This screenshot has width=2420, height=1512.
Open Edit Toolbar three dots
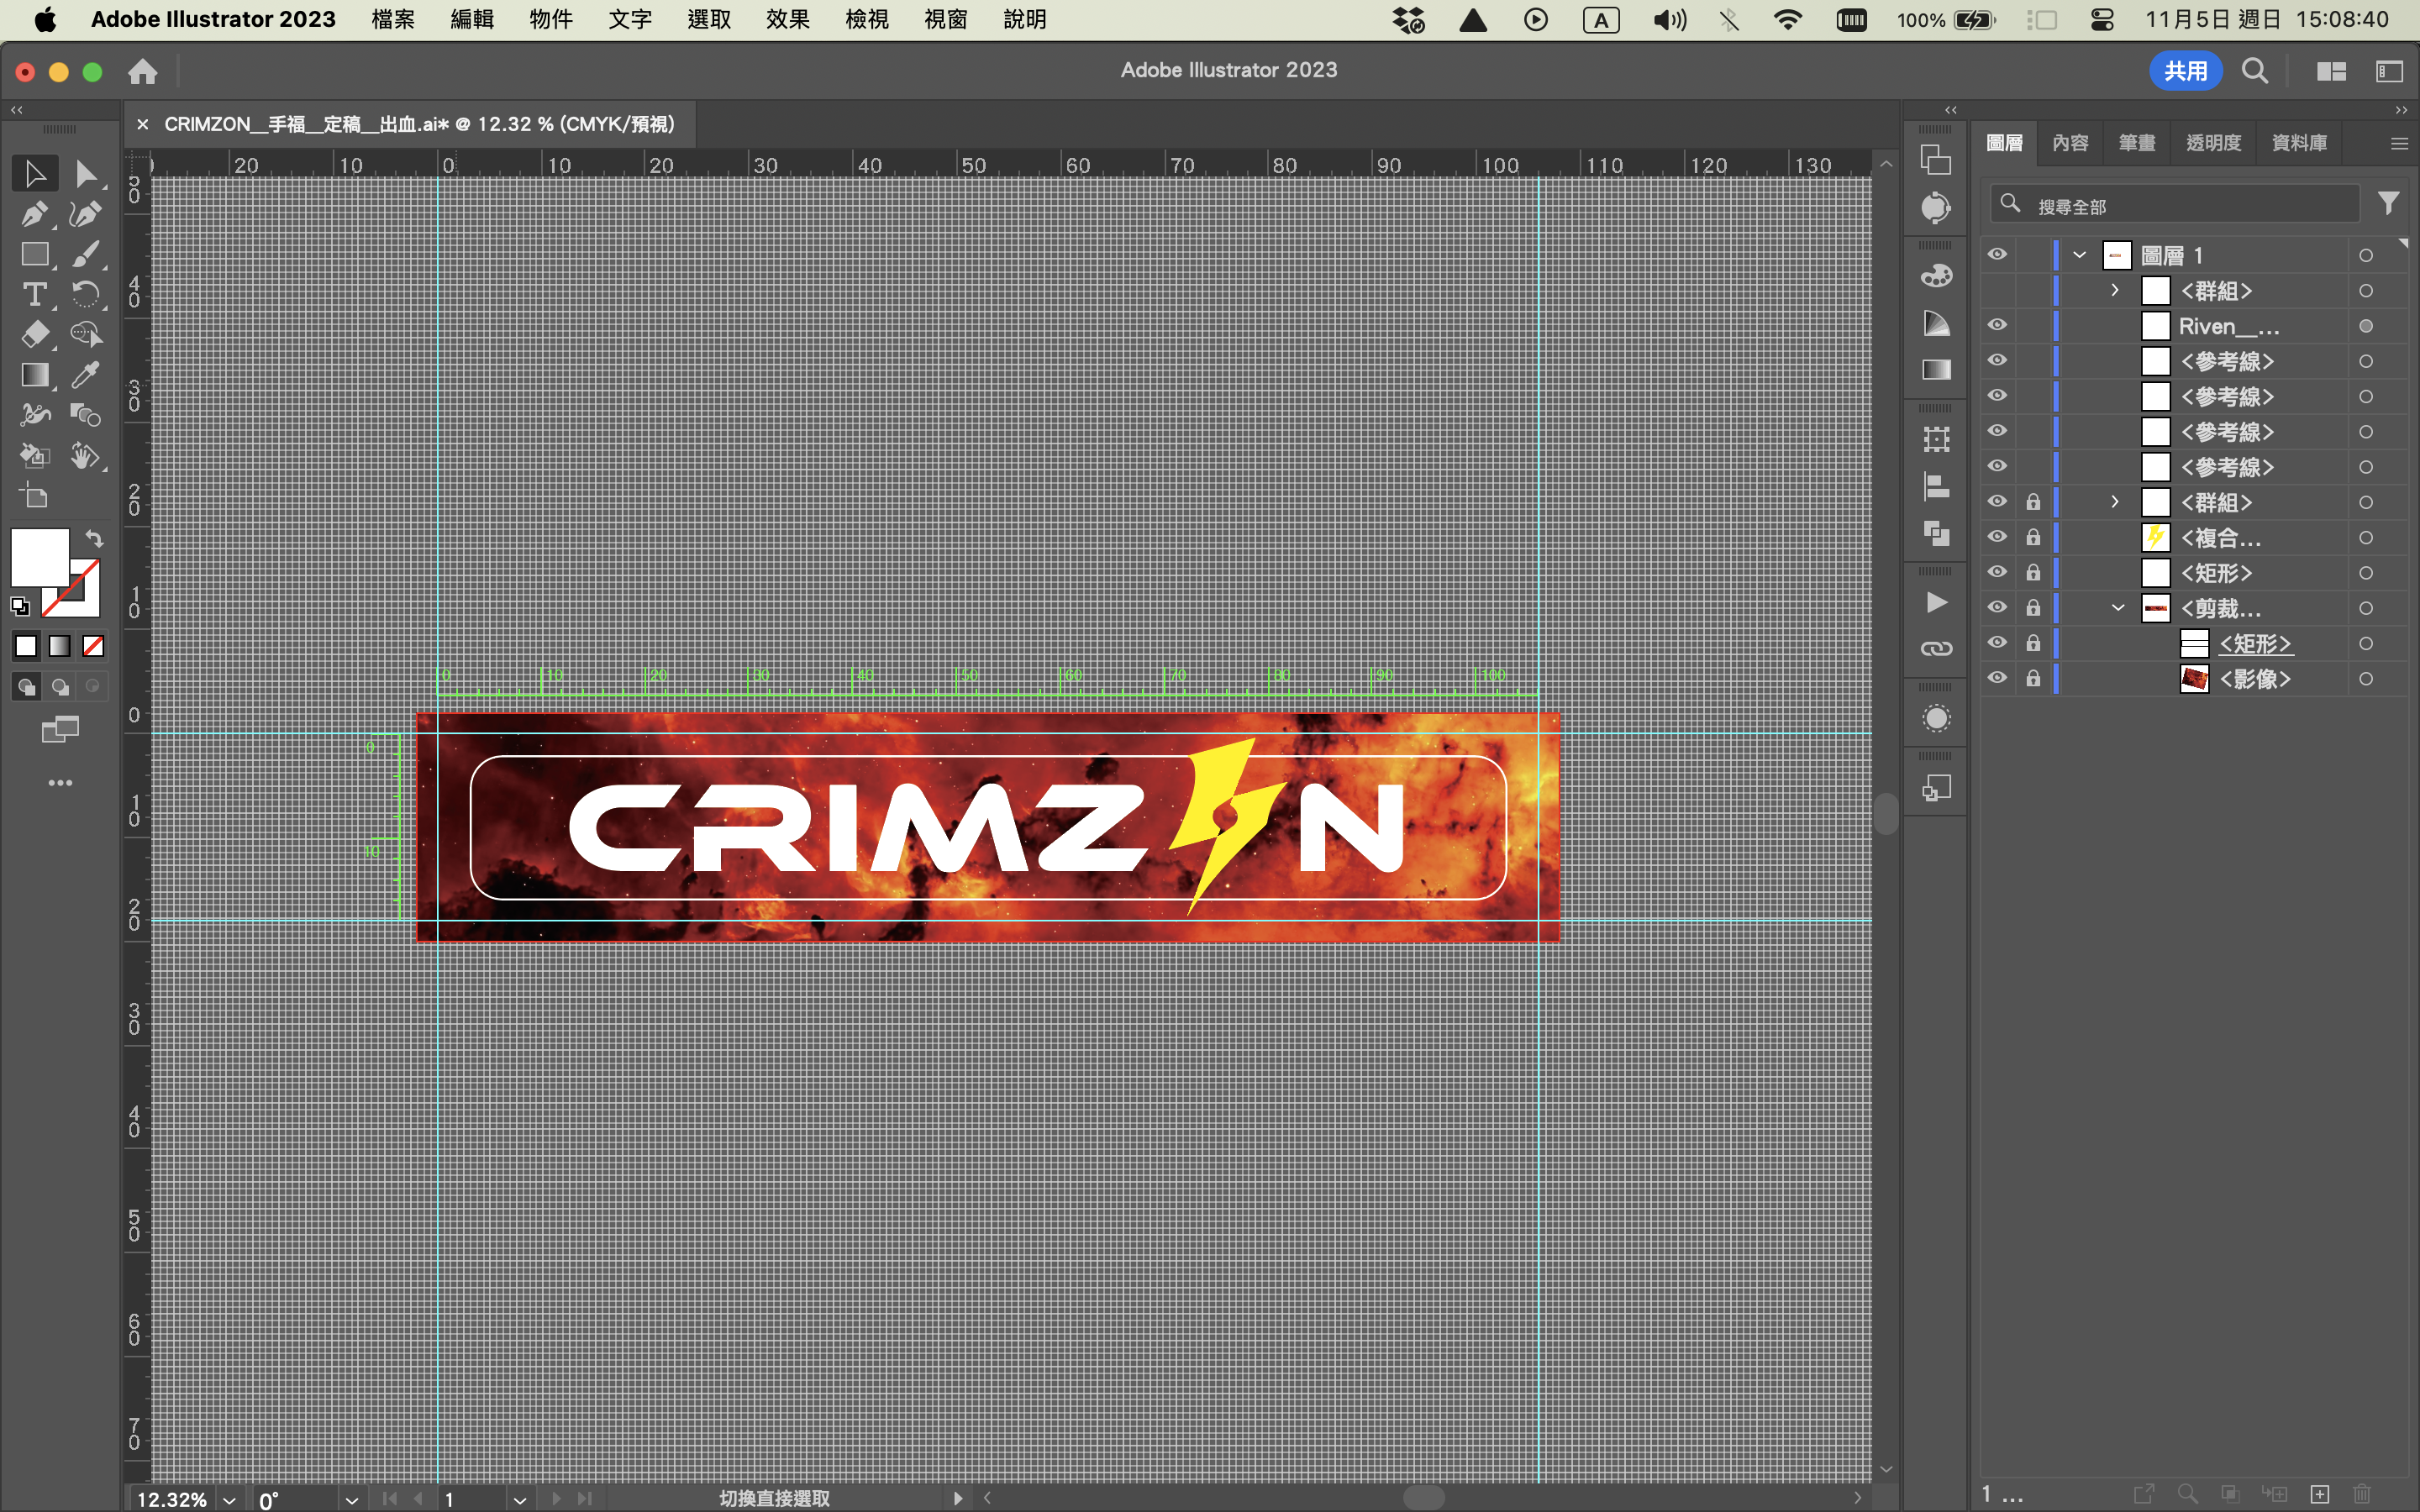[60, 783]
